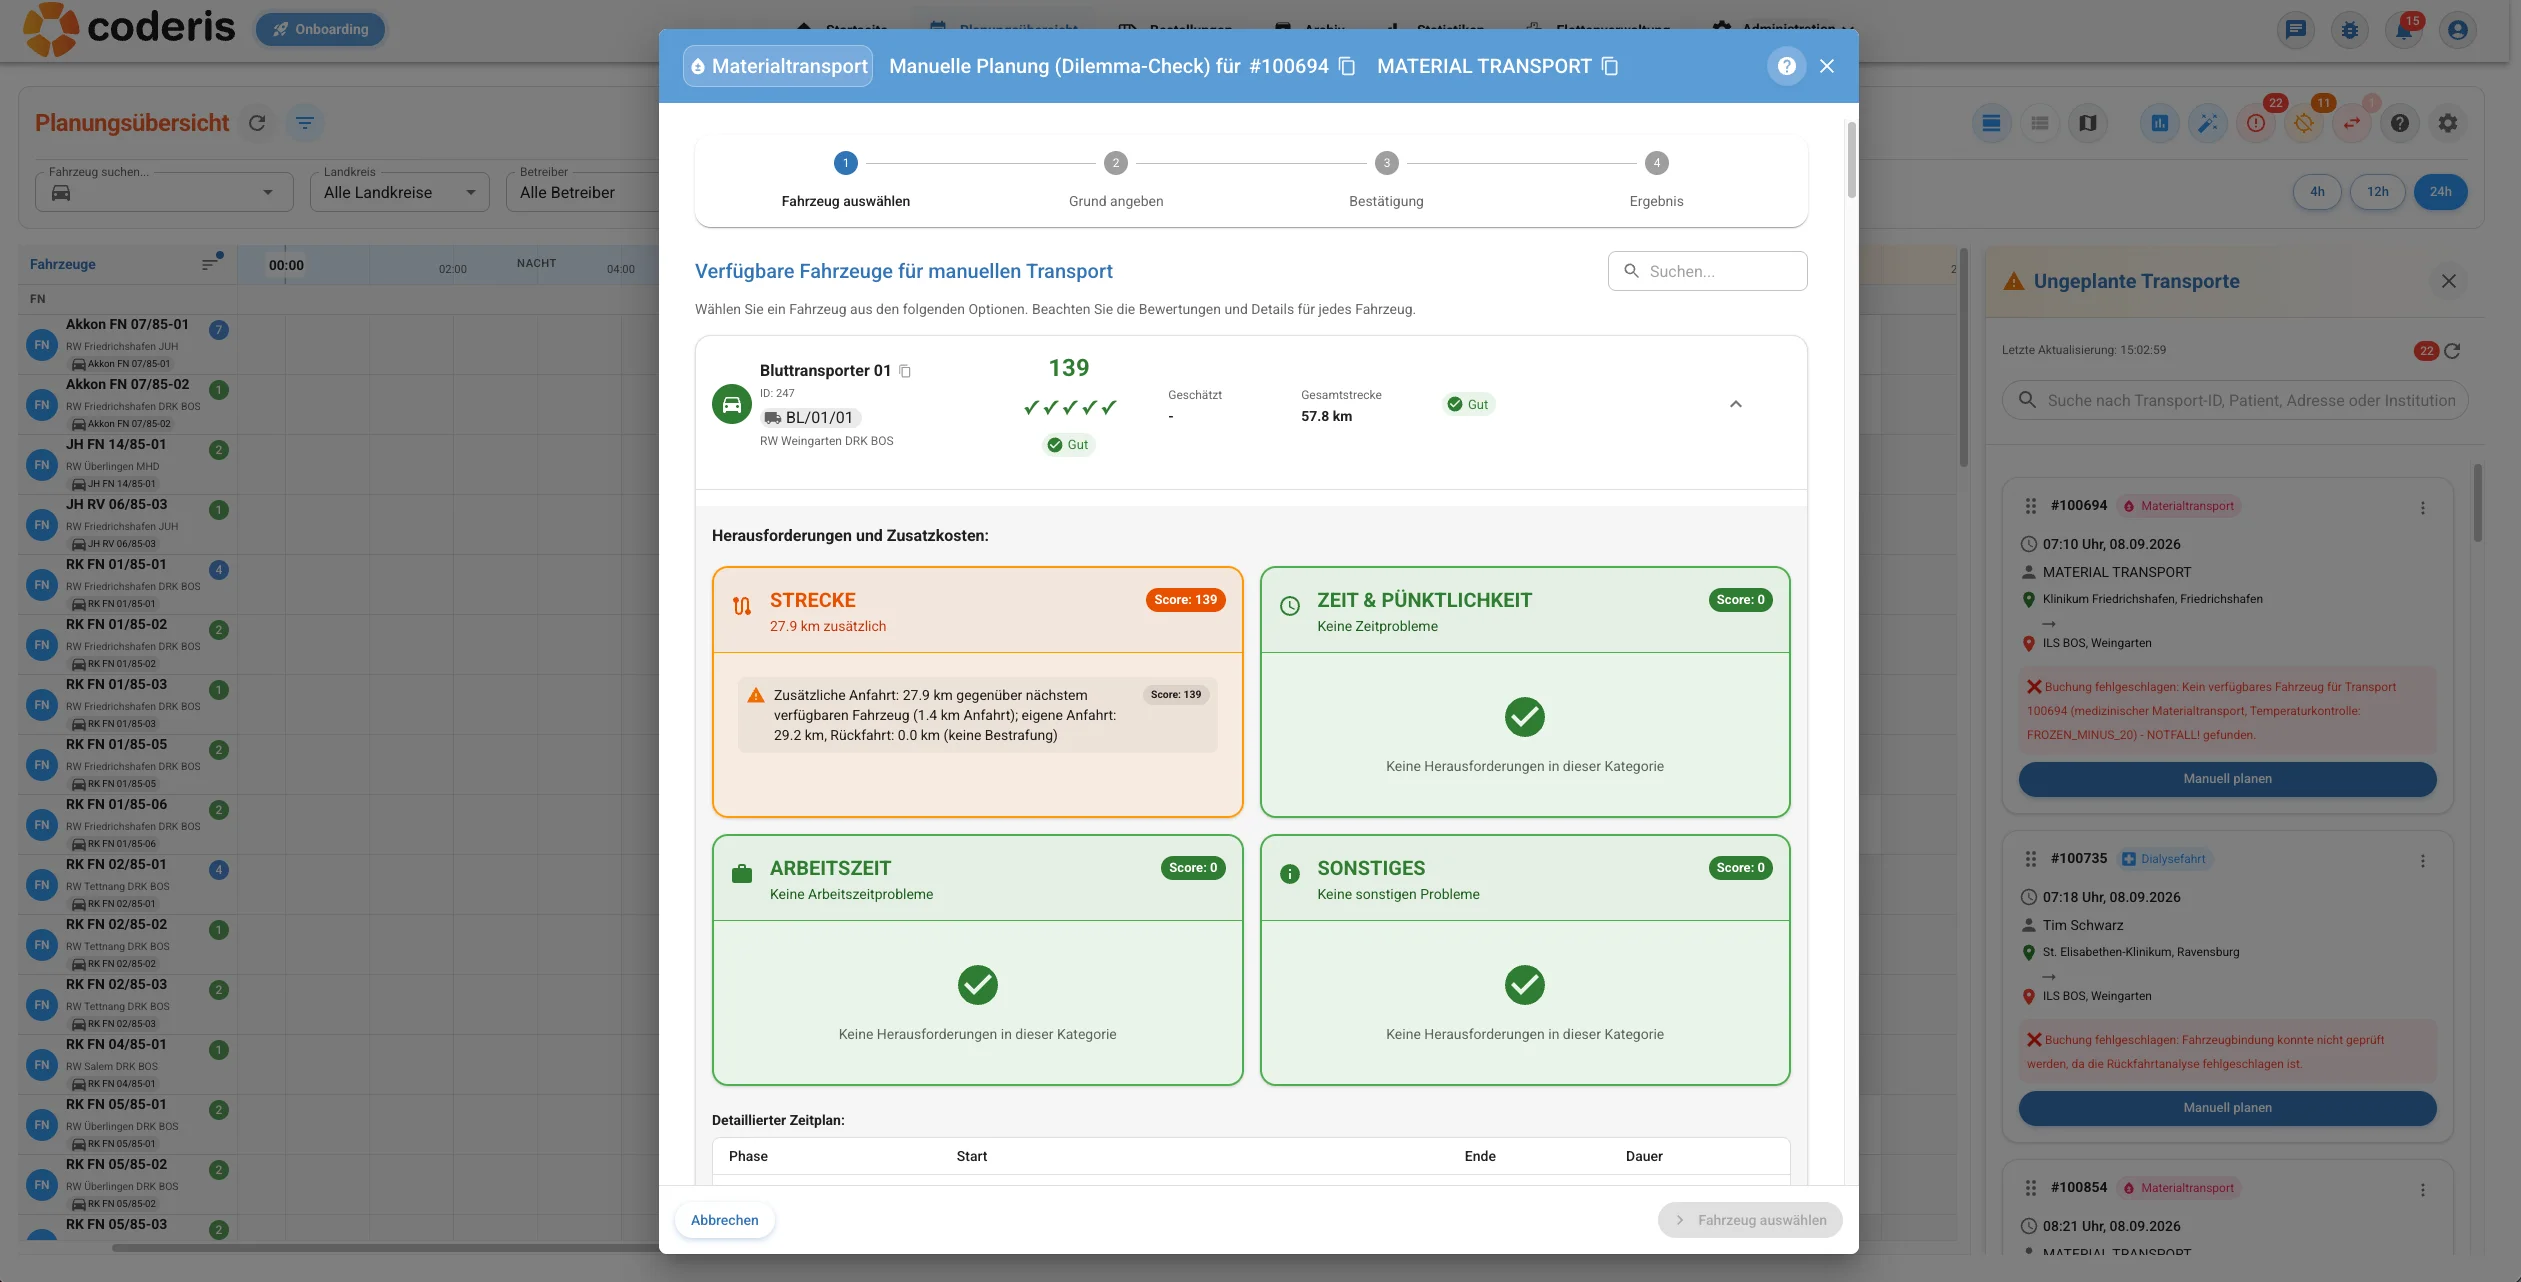Click the vehicle search field in dialog

[1707, 271]
